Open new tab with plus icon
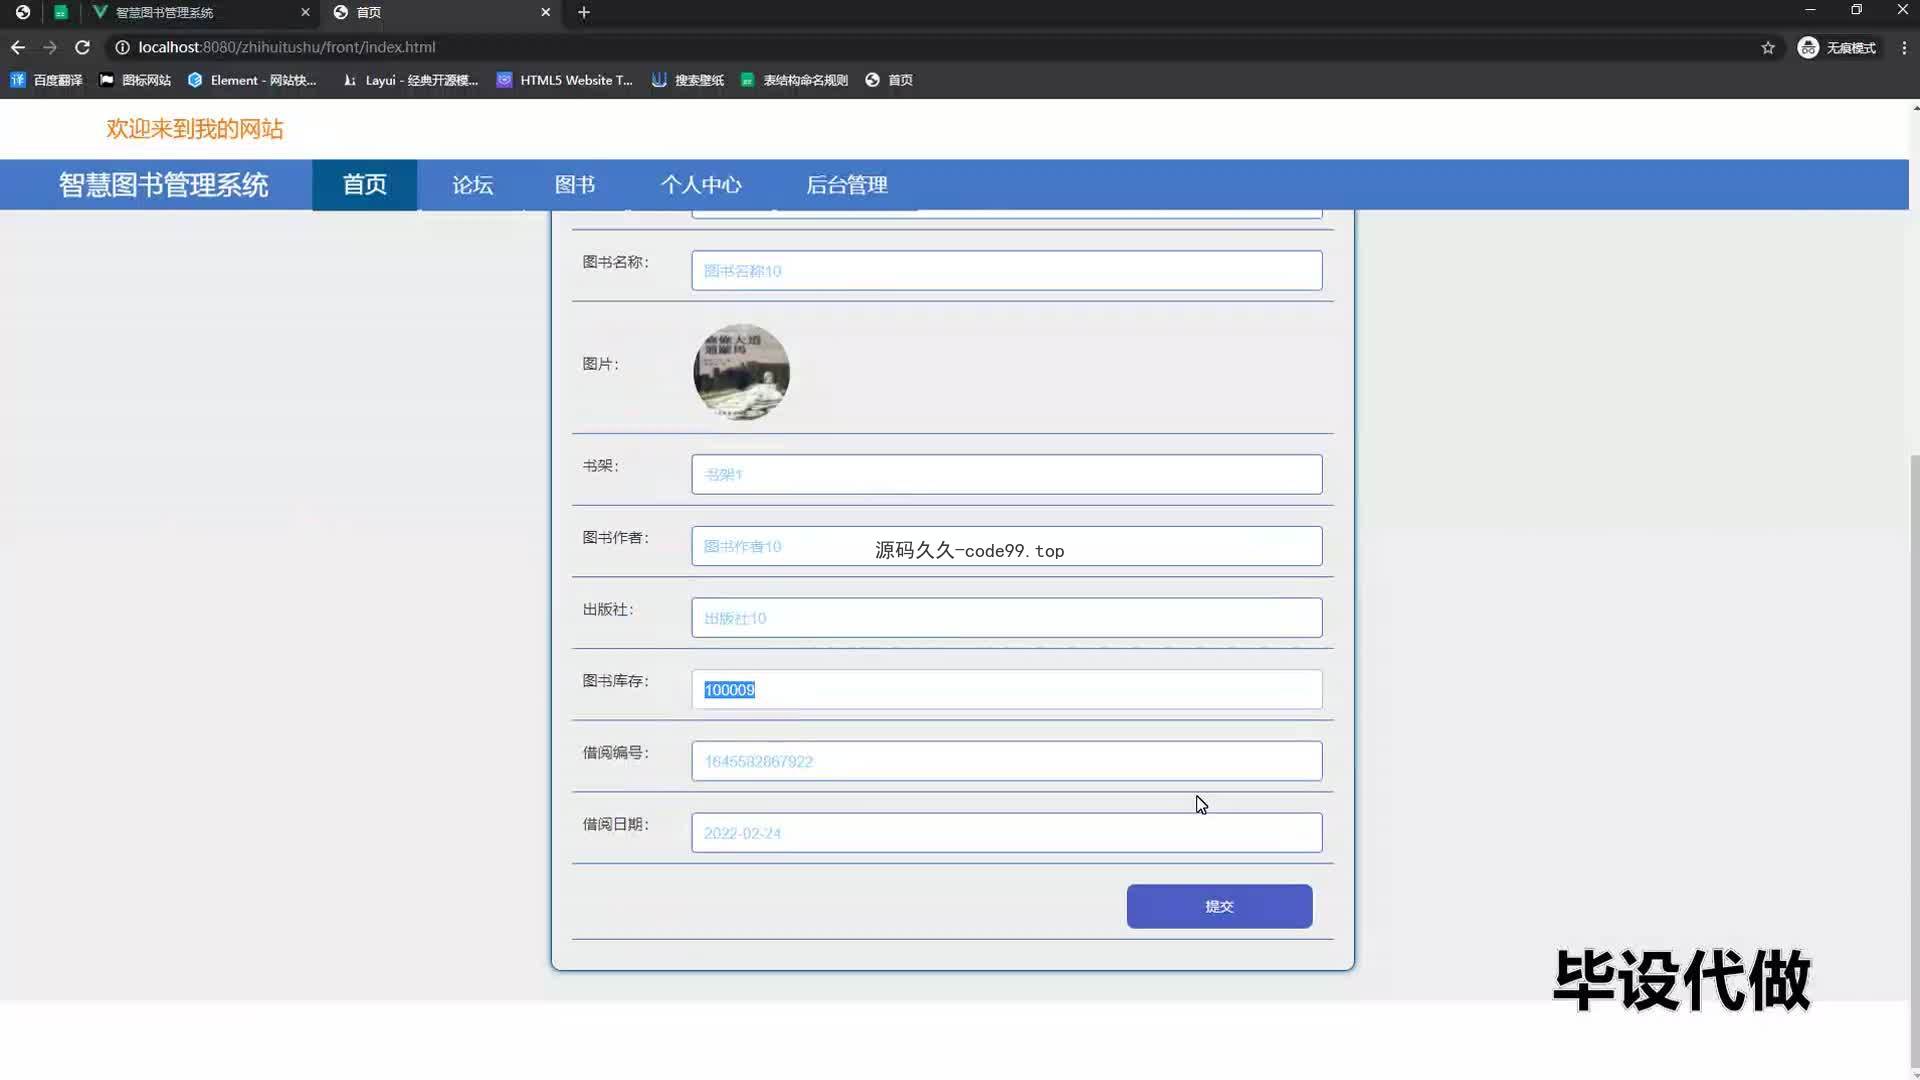 point(584,12)
